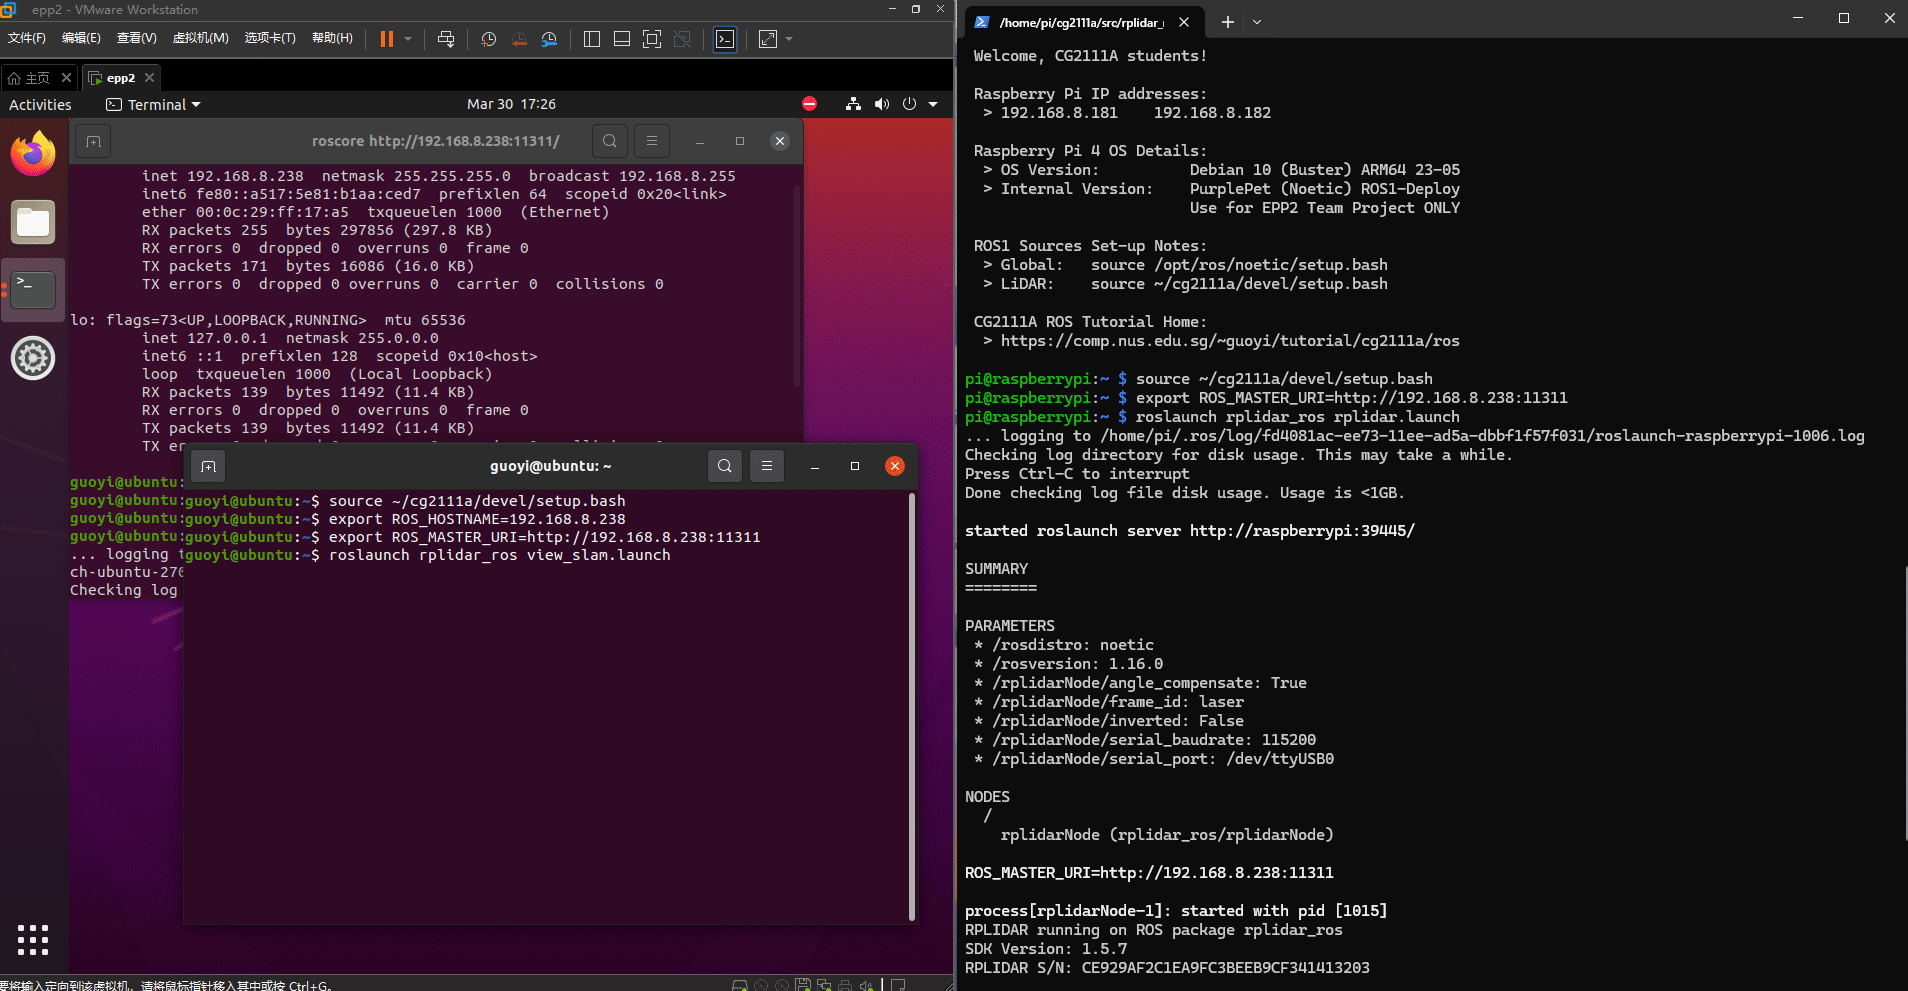Open the Files app in the dock
1908x991 pixels.
point(33,222)
